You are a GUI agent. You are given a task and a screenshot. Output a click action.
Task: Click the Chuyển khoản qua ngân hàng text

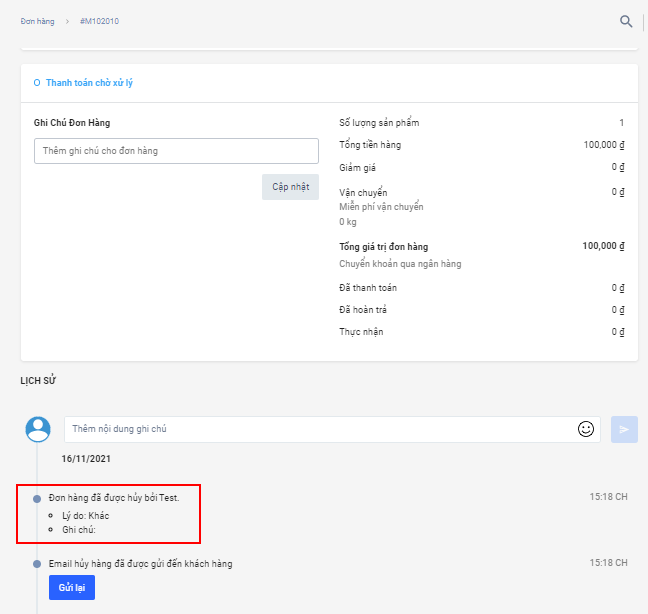[400, 264]
